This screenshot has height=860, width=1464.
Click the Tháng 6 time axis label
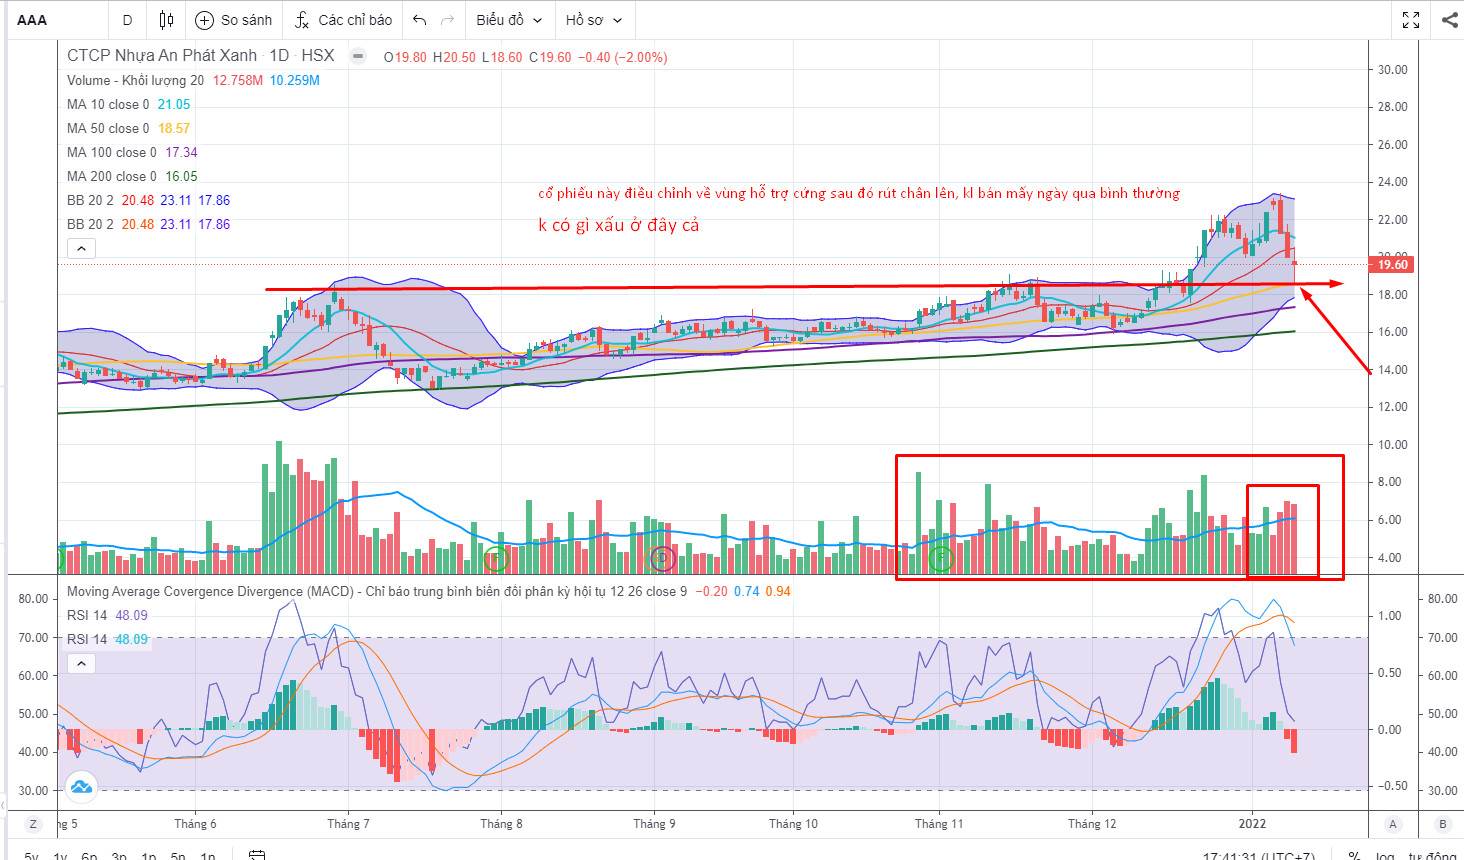point(195,824)
